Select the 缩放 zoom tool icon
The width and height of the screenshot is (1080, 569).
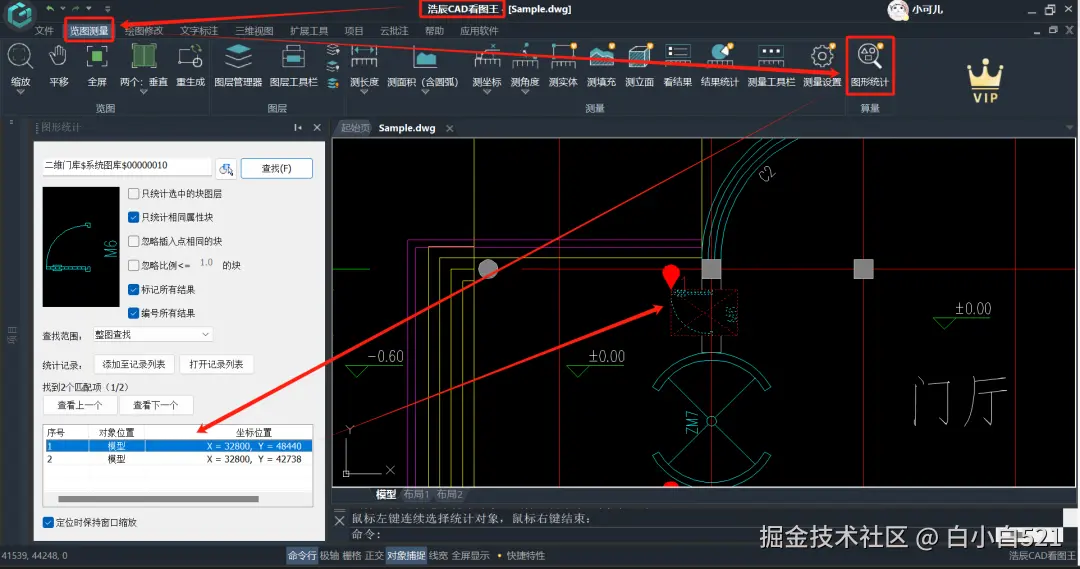[20, 57]
